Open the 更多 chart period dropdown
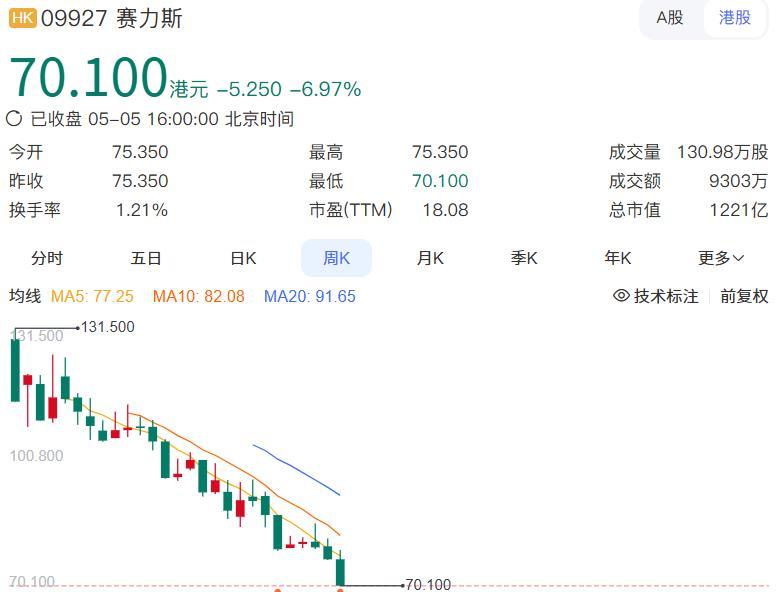The image size is (778, 592). click(x=721, y=258)
